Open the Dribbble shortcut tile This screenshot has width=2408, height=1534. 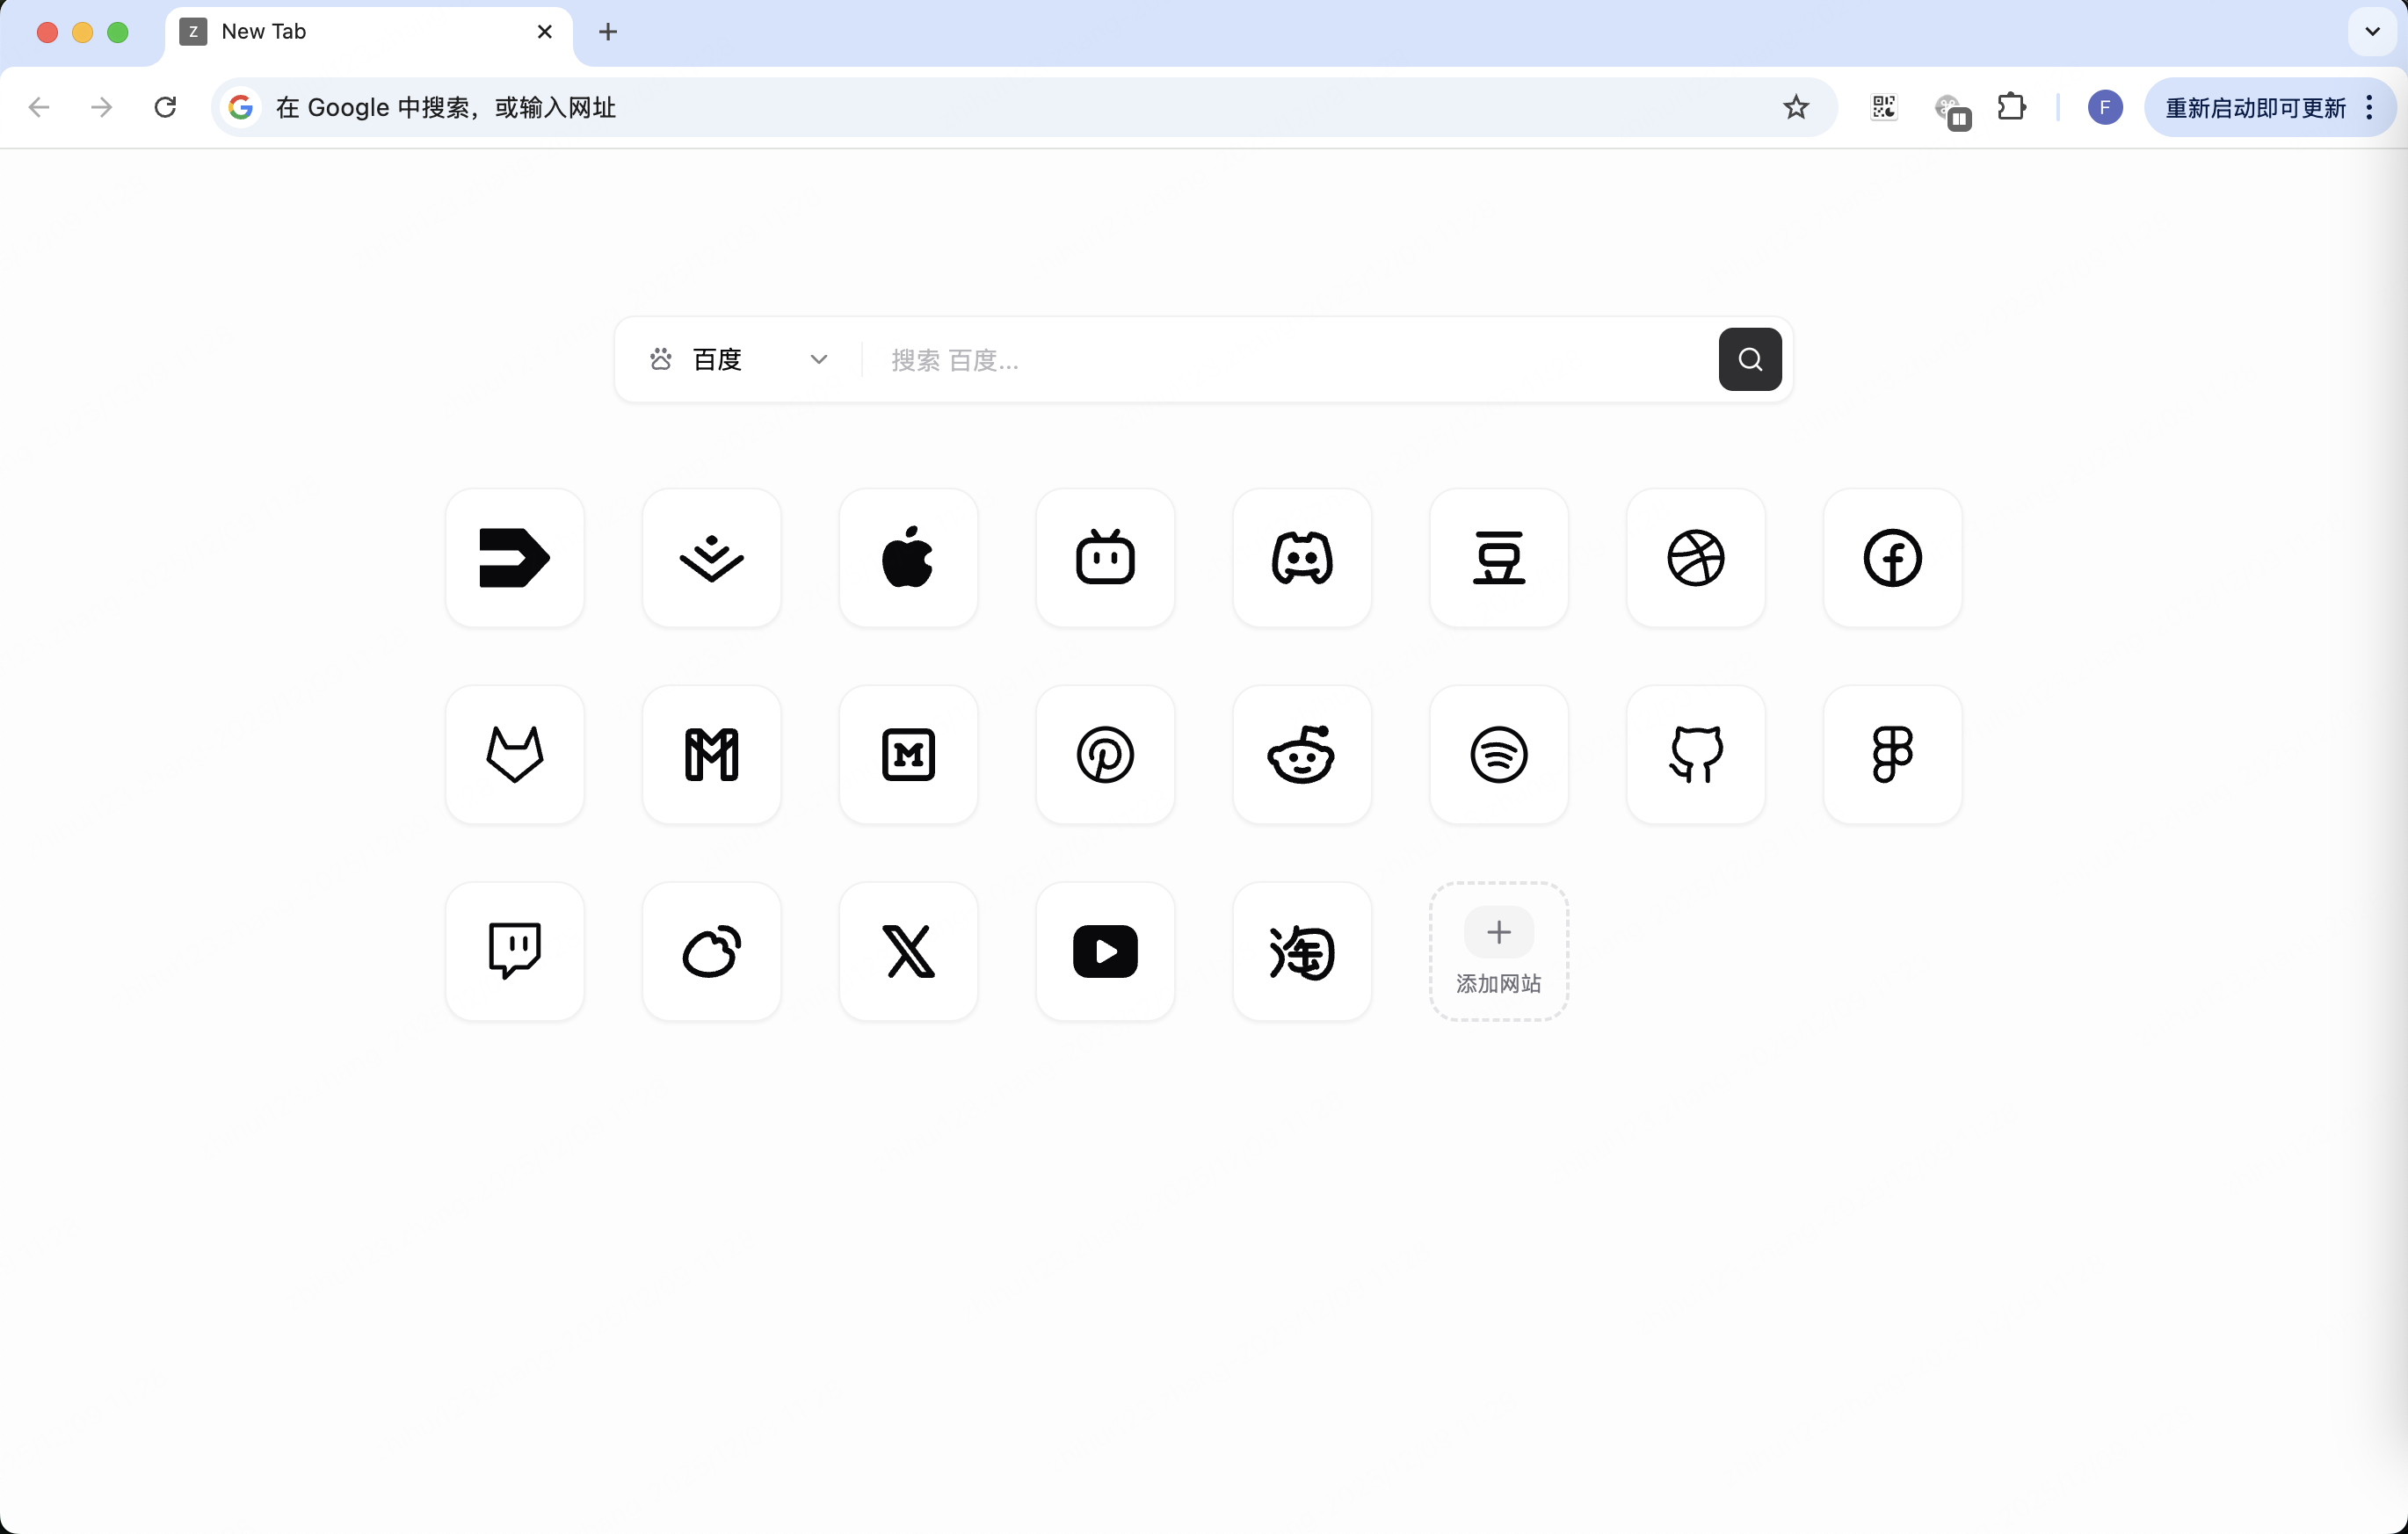[1695, 557]
